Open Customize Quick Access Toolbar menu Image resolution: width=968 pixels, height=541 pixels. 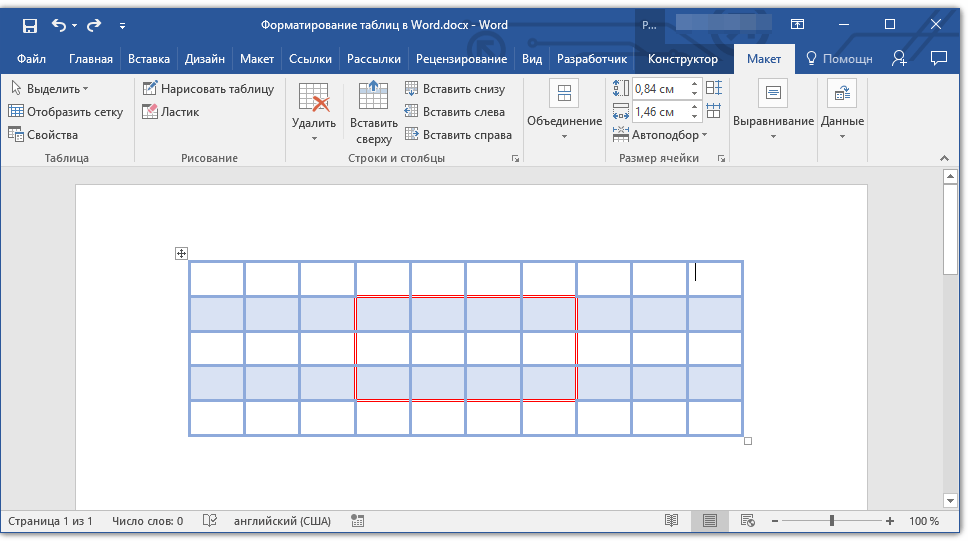tap(122, 26)
